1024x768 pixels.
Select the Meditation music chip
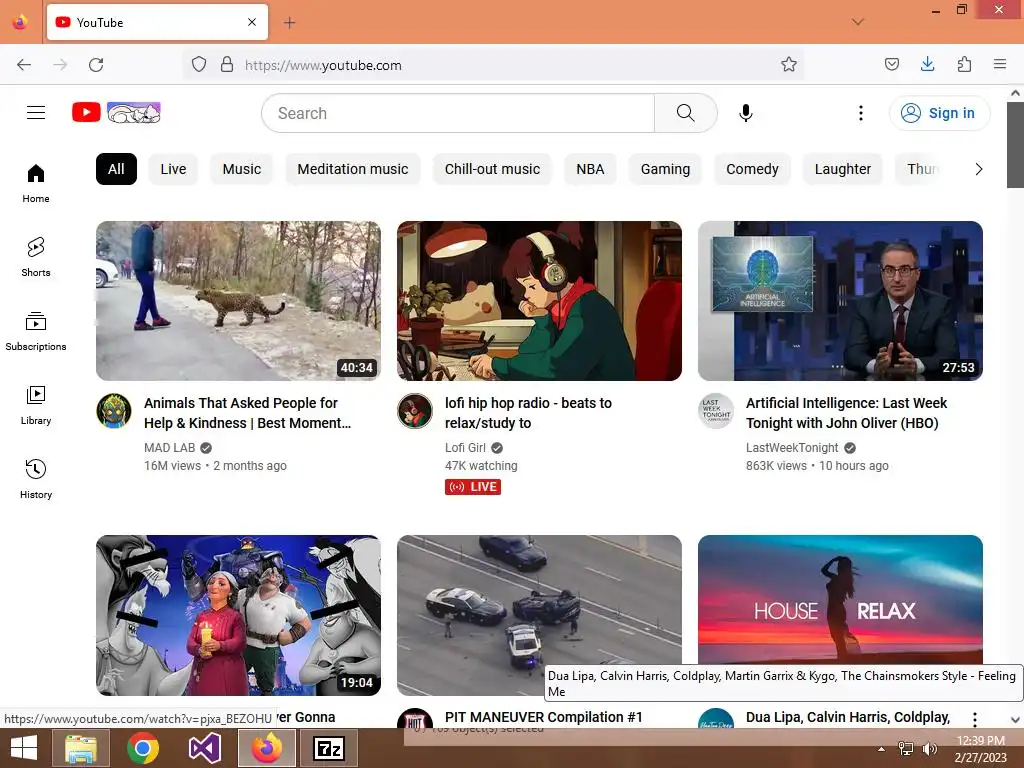click(353, 169)
